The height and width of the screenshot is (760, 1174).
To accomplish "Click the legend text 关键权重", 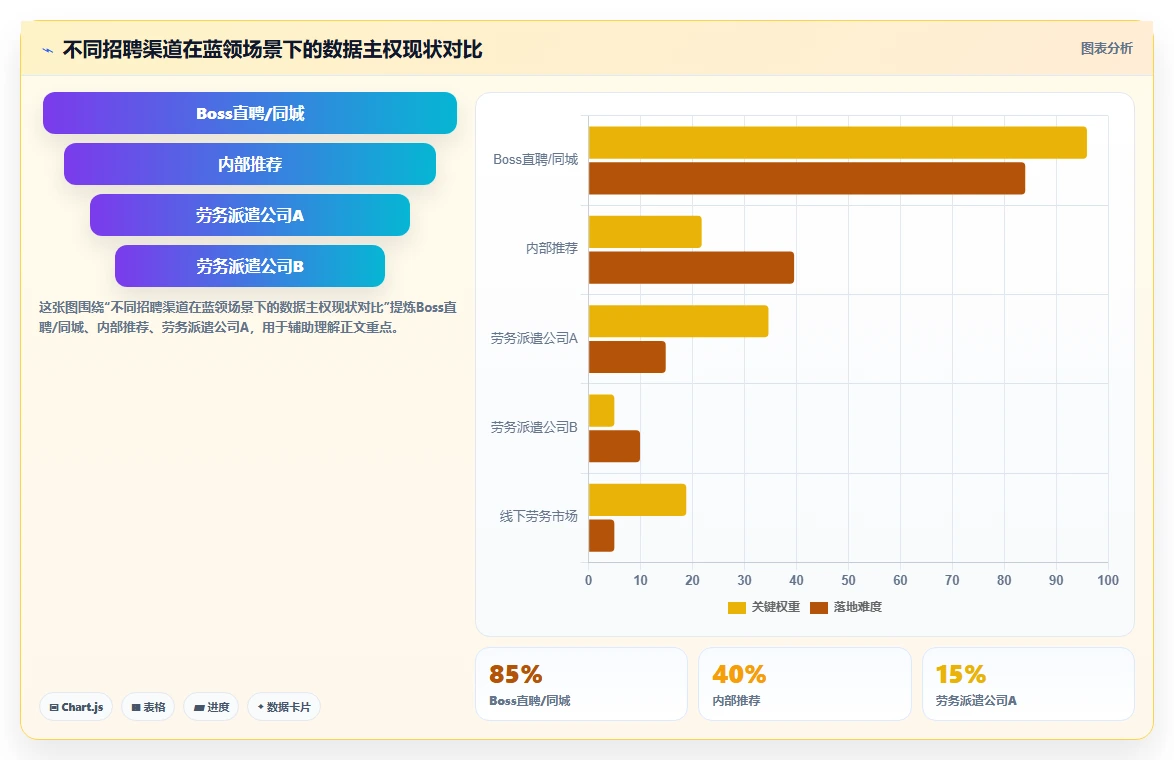I will click(776, 607).
